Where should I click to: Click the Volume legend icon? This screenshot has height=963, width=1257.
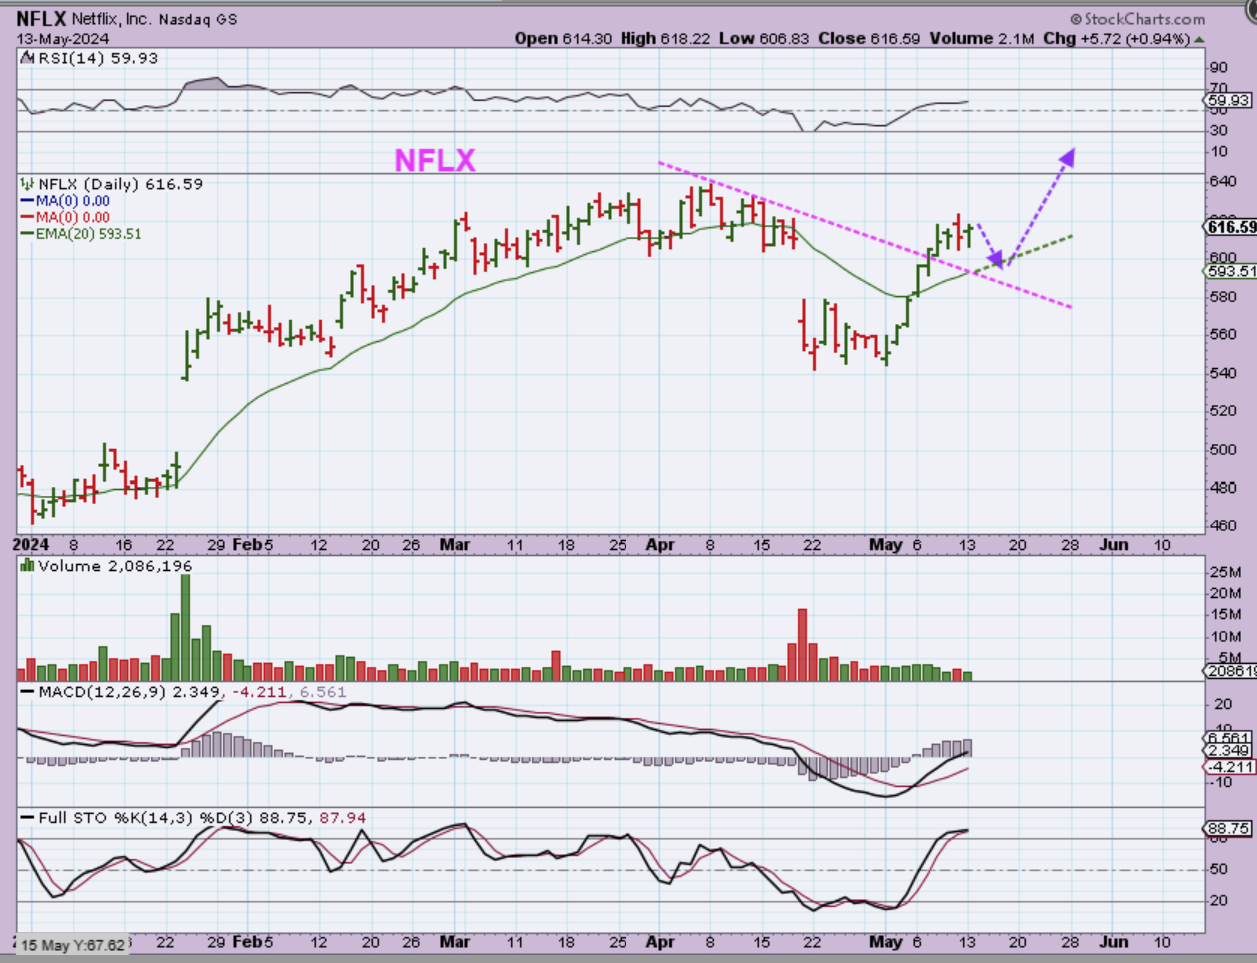click(x=27, y=566)
